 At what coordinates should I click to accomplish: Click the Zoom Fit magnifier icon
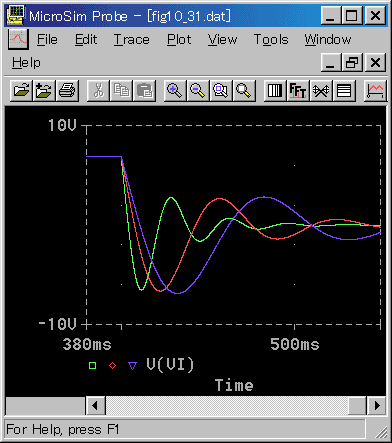[x=244, y=90]
